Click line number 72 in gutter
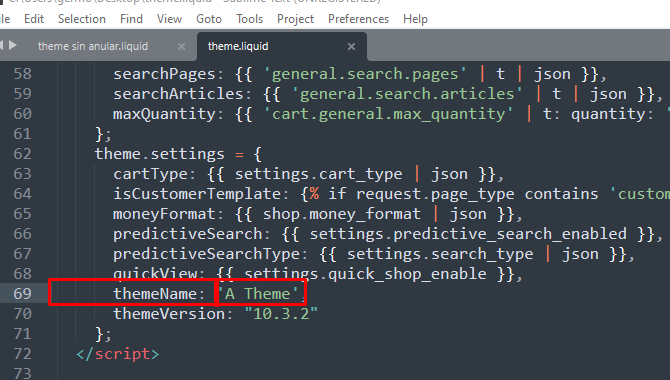Viewport: 670px width, 380px height. tap(23, 354)
